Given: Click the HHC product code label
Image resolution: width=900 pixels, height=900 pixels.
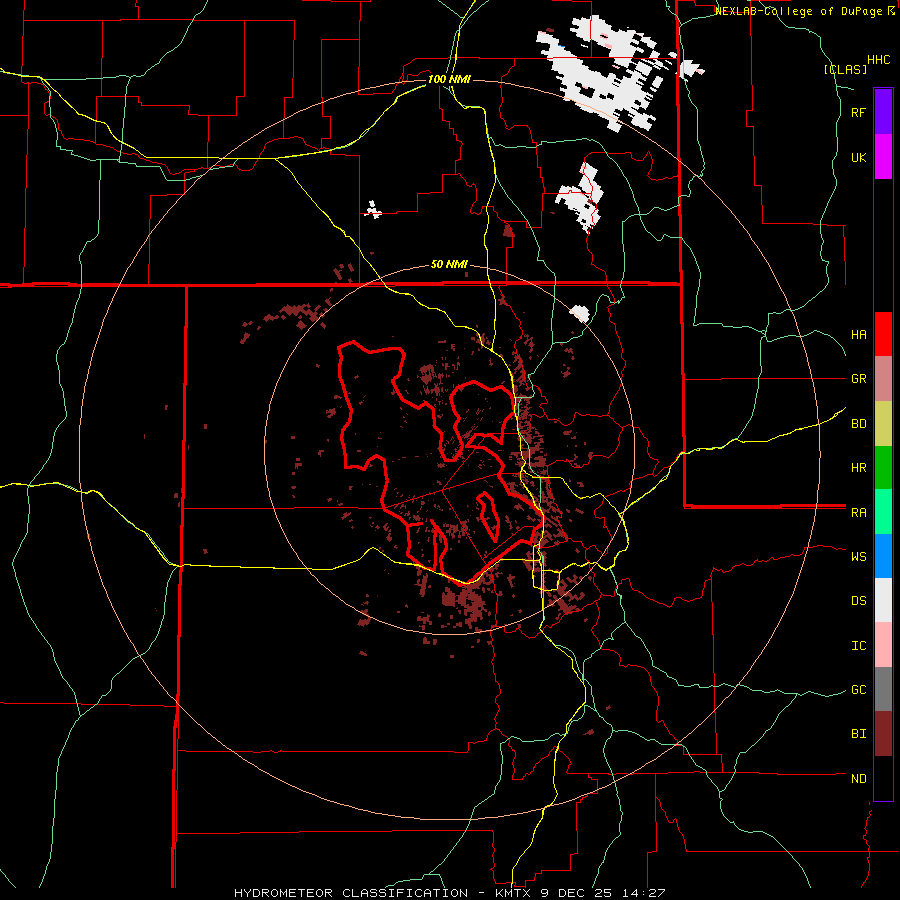Looking at the screenshot, I should click(x=878, y=60).
